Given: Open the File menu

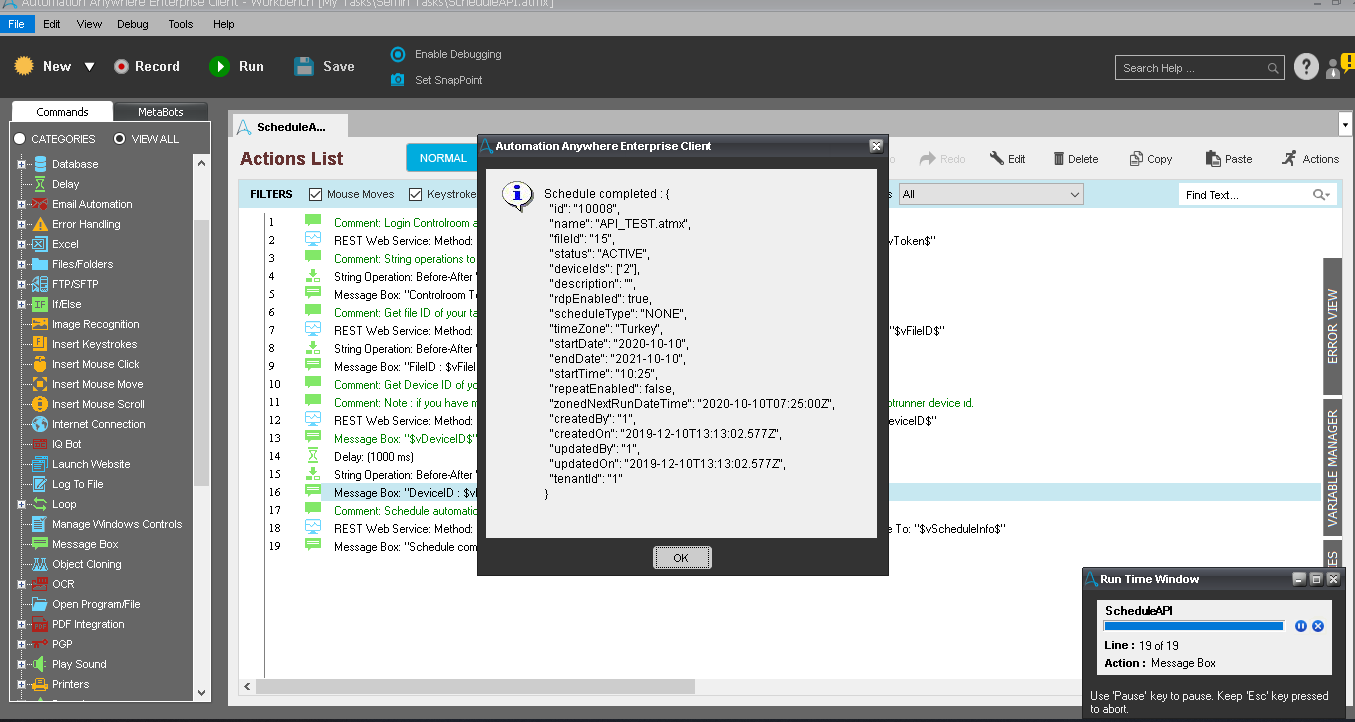Looking at the screenshot, I should click(x=17, y=24).
